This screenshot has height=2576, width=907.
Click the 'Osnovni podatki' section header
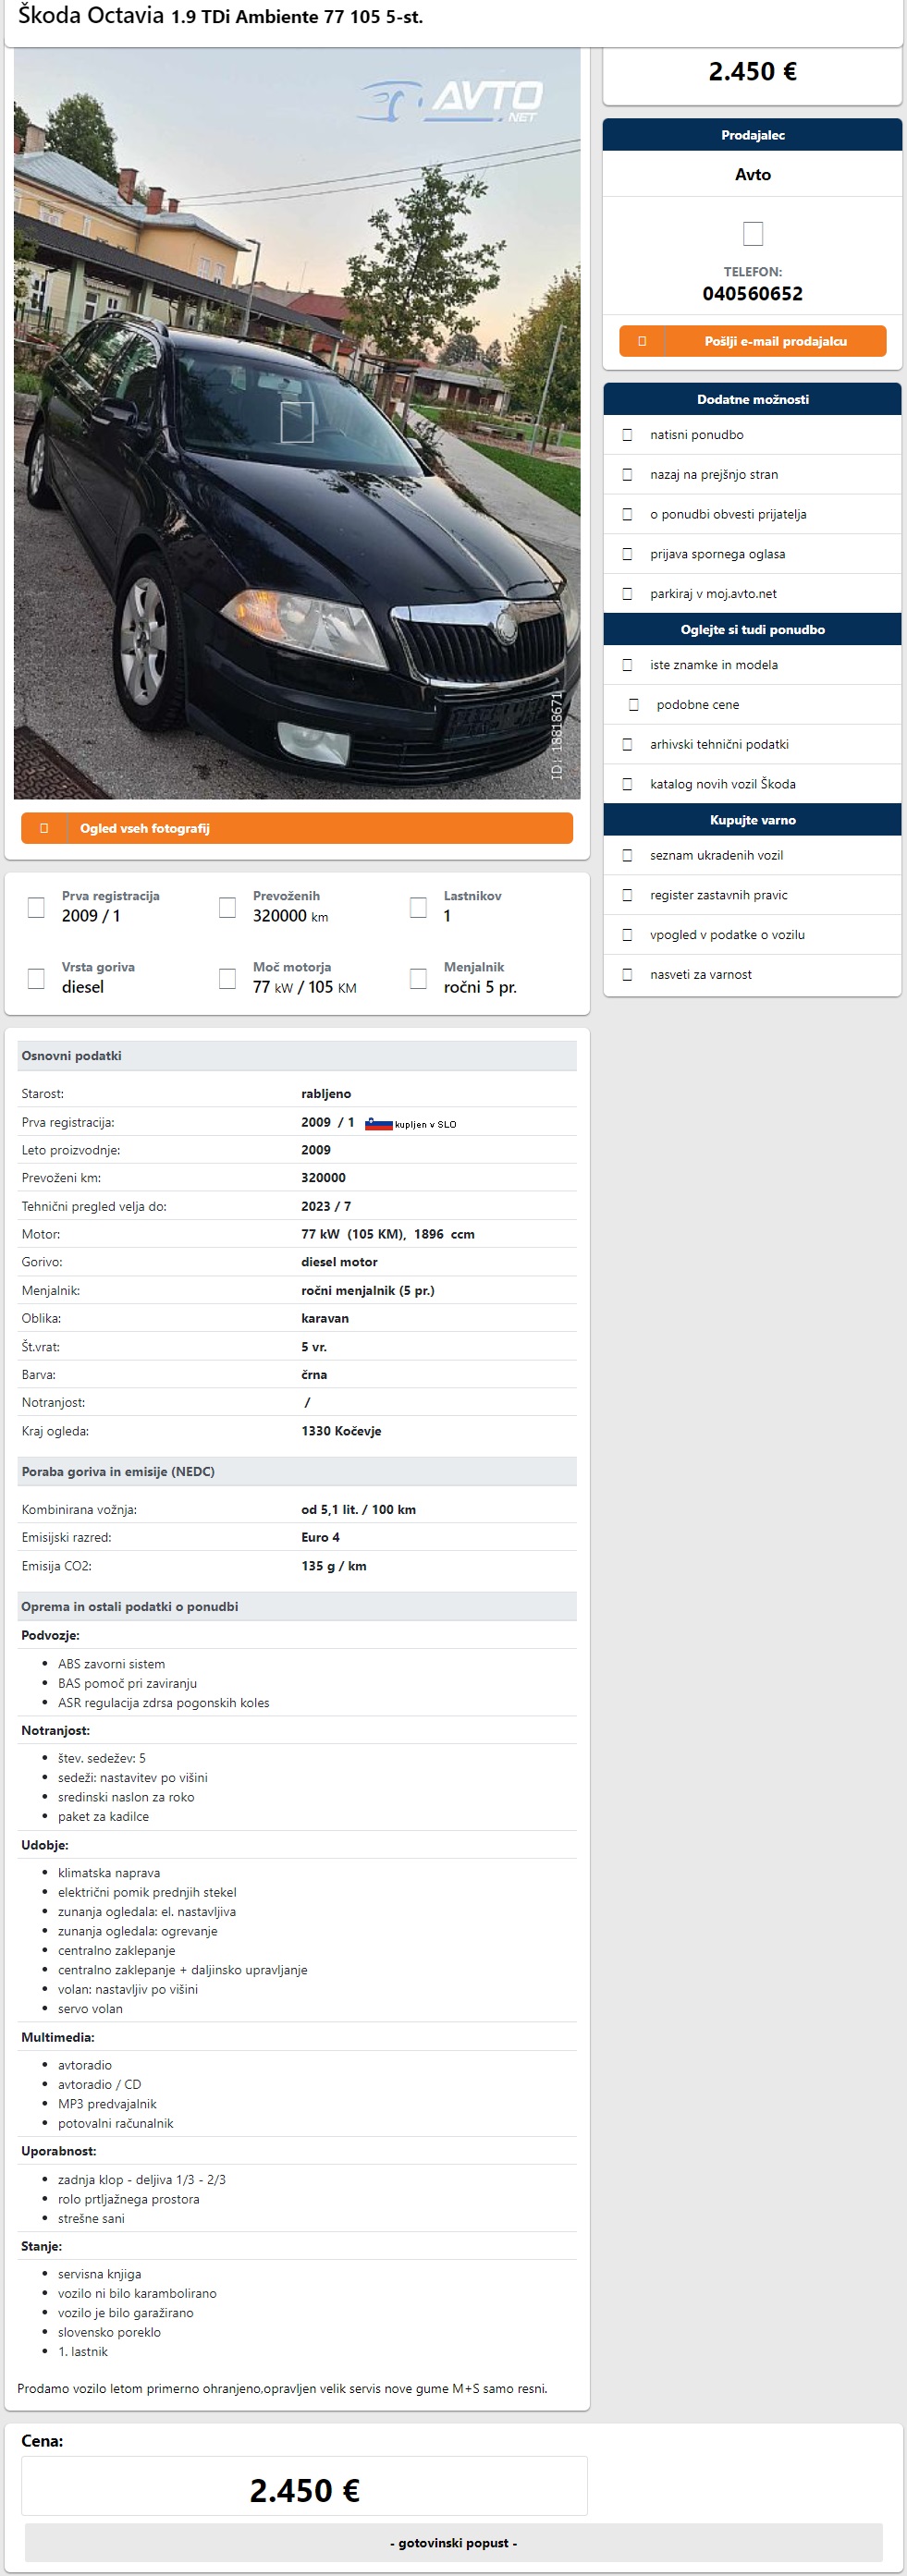pos(297,1056)
